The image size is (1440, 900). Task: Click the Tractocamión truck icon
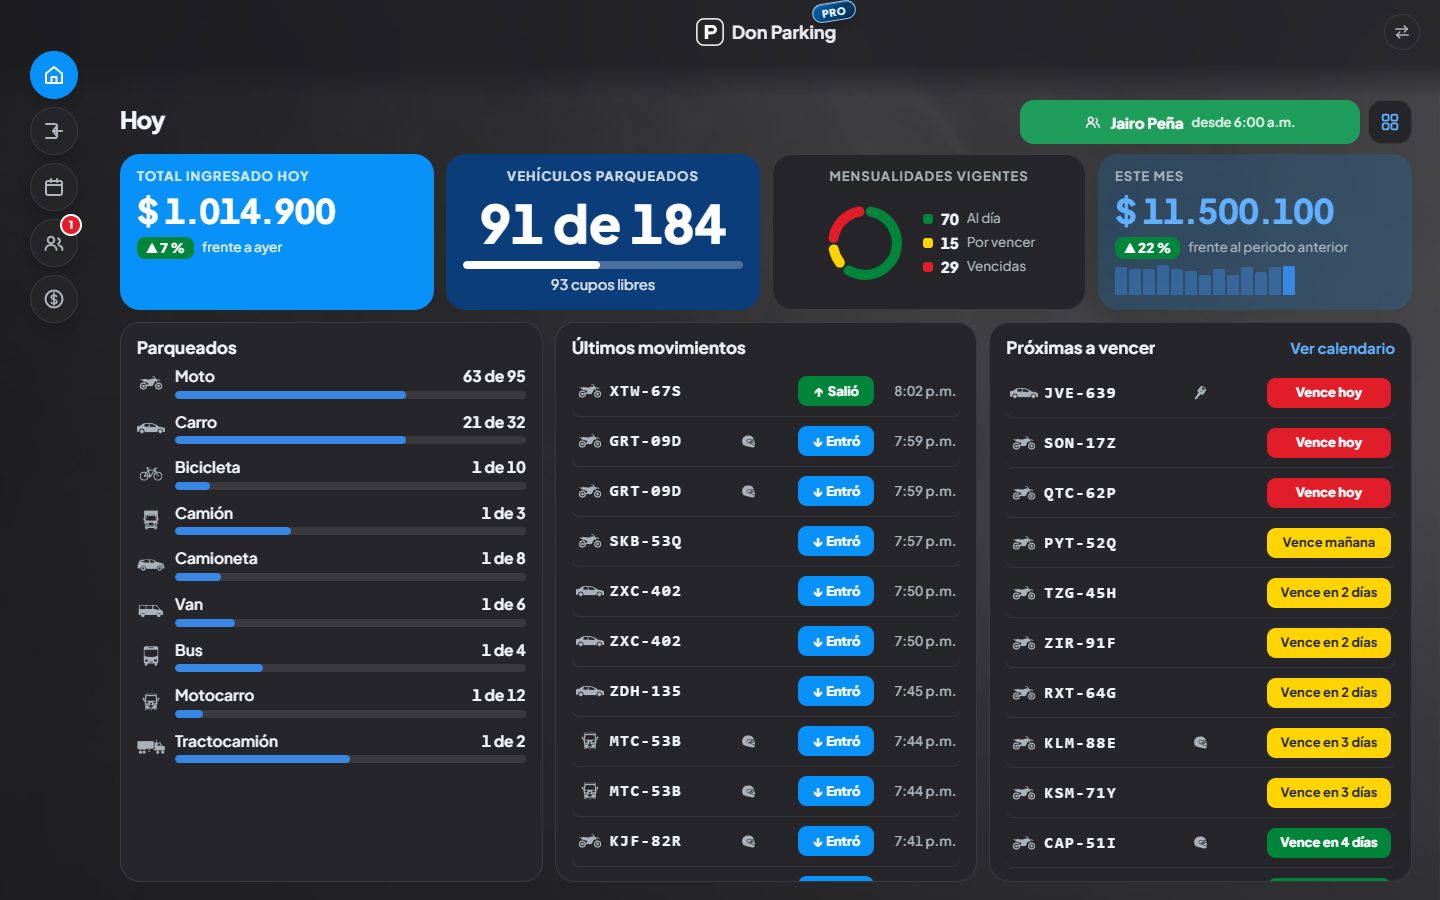pos(151,747)
